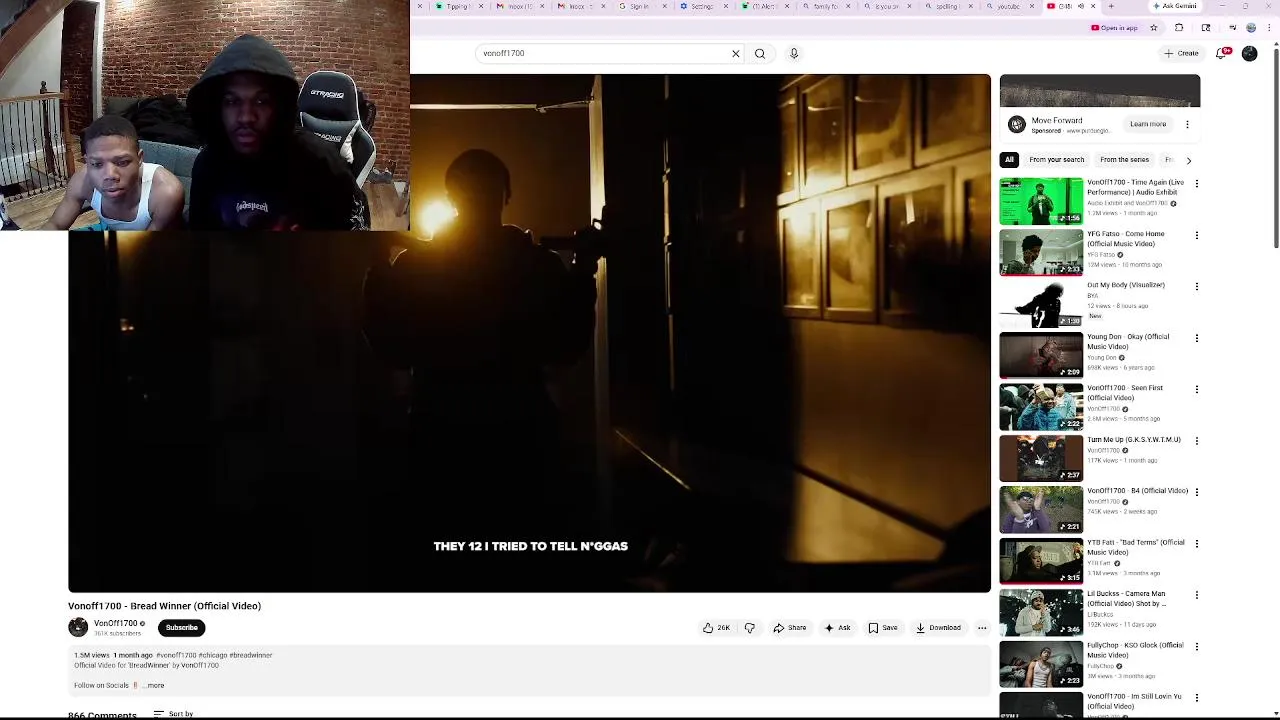Open the browser extensions puzzle icon

[x=1179, y=28]
